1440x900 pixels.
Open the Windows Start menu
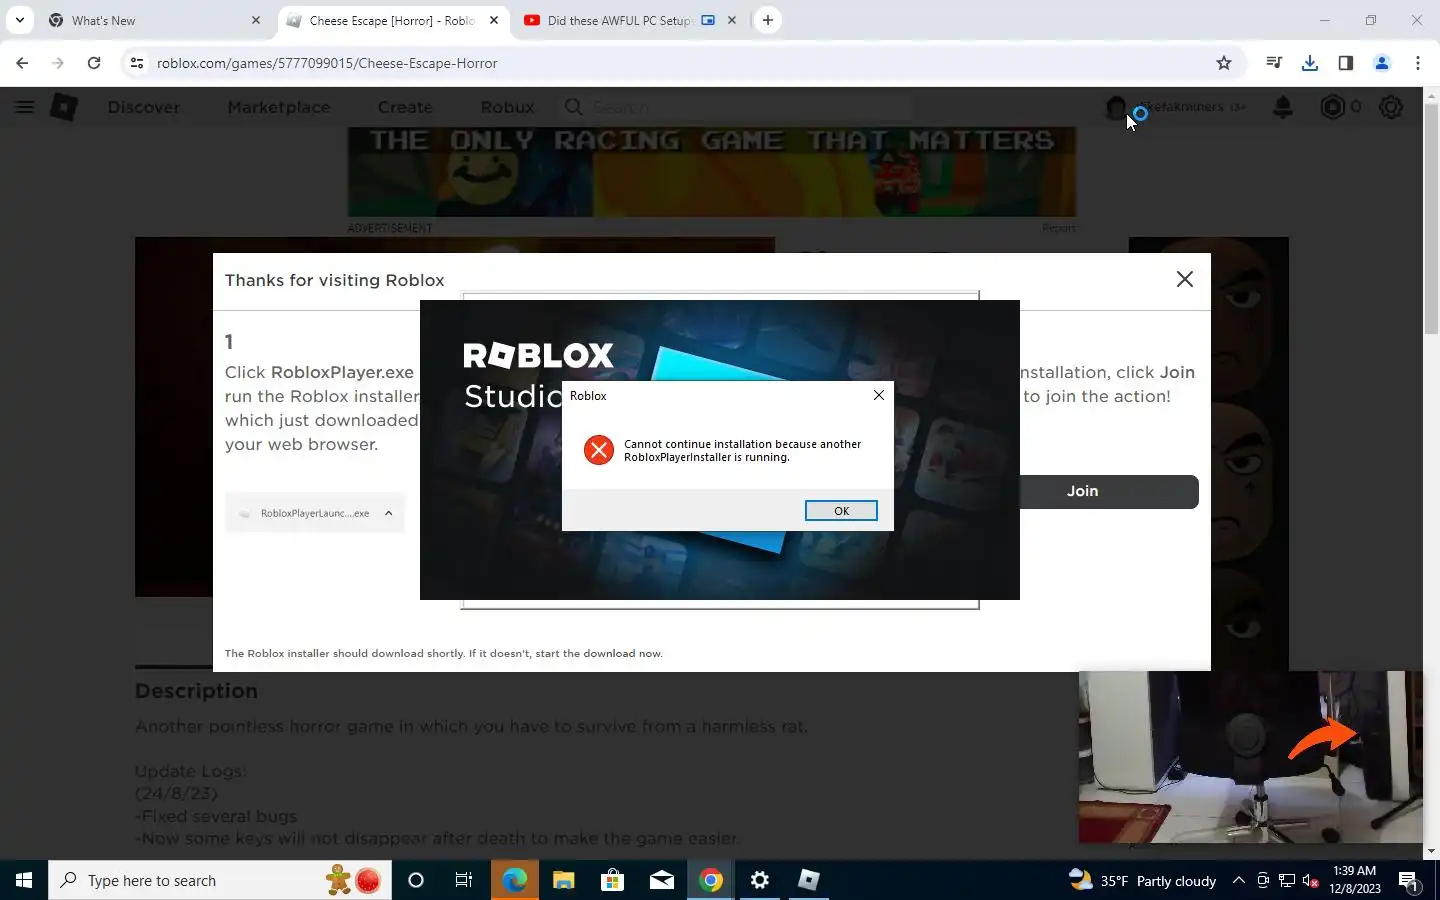(x=24, y=880)
